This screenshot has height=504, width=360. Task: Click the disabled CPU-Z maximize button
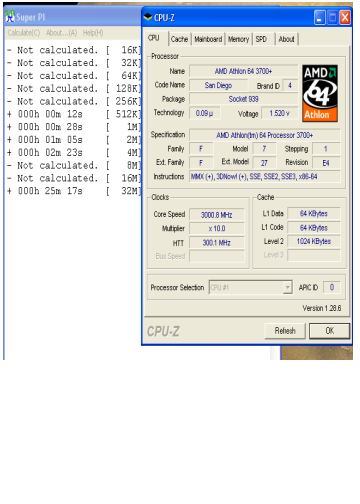332,17
